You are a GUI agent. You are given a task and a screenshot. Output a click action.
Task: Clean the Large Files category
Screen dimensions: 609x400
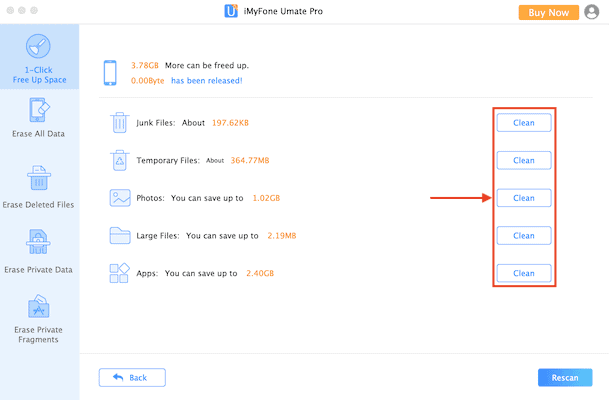click(x=524, y=235)
